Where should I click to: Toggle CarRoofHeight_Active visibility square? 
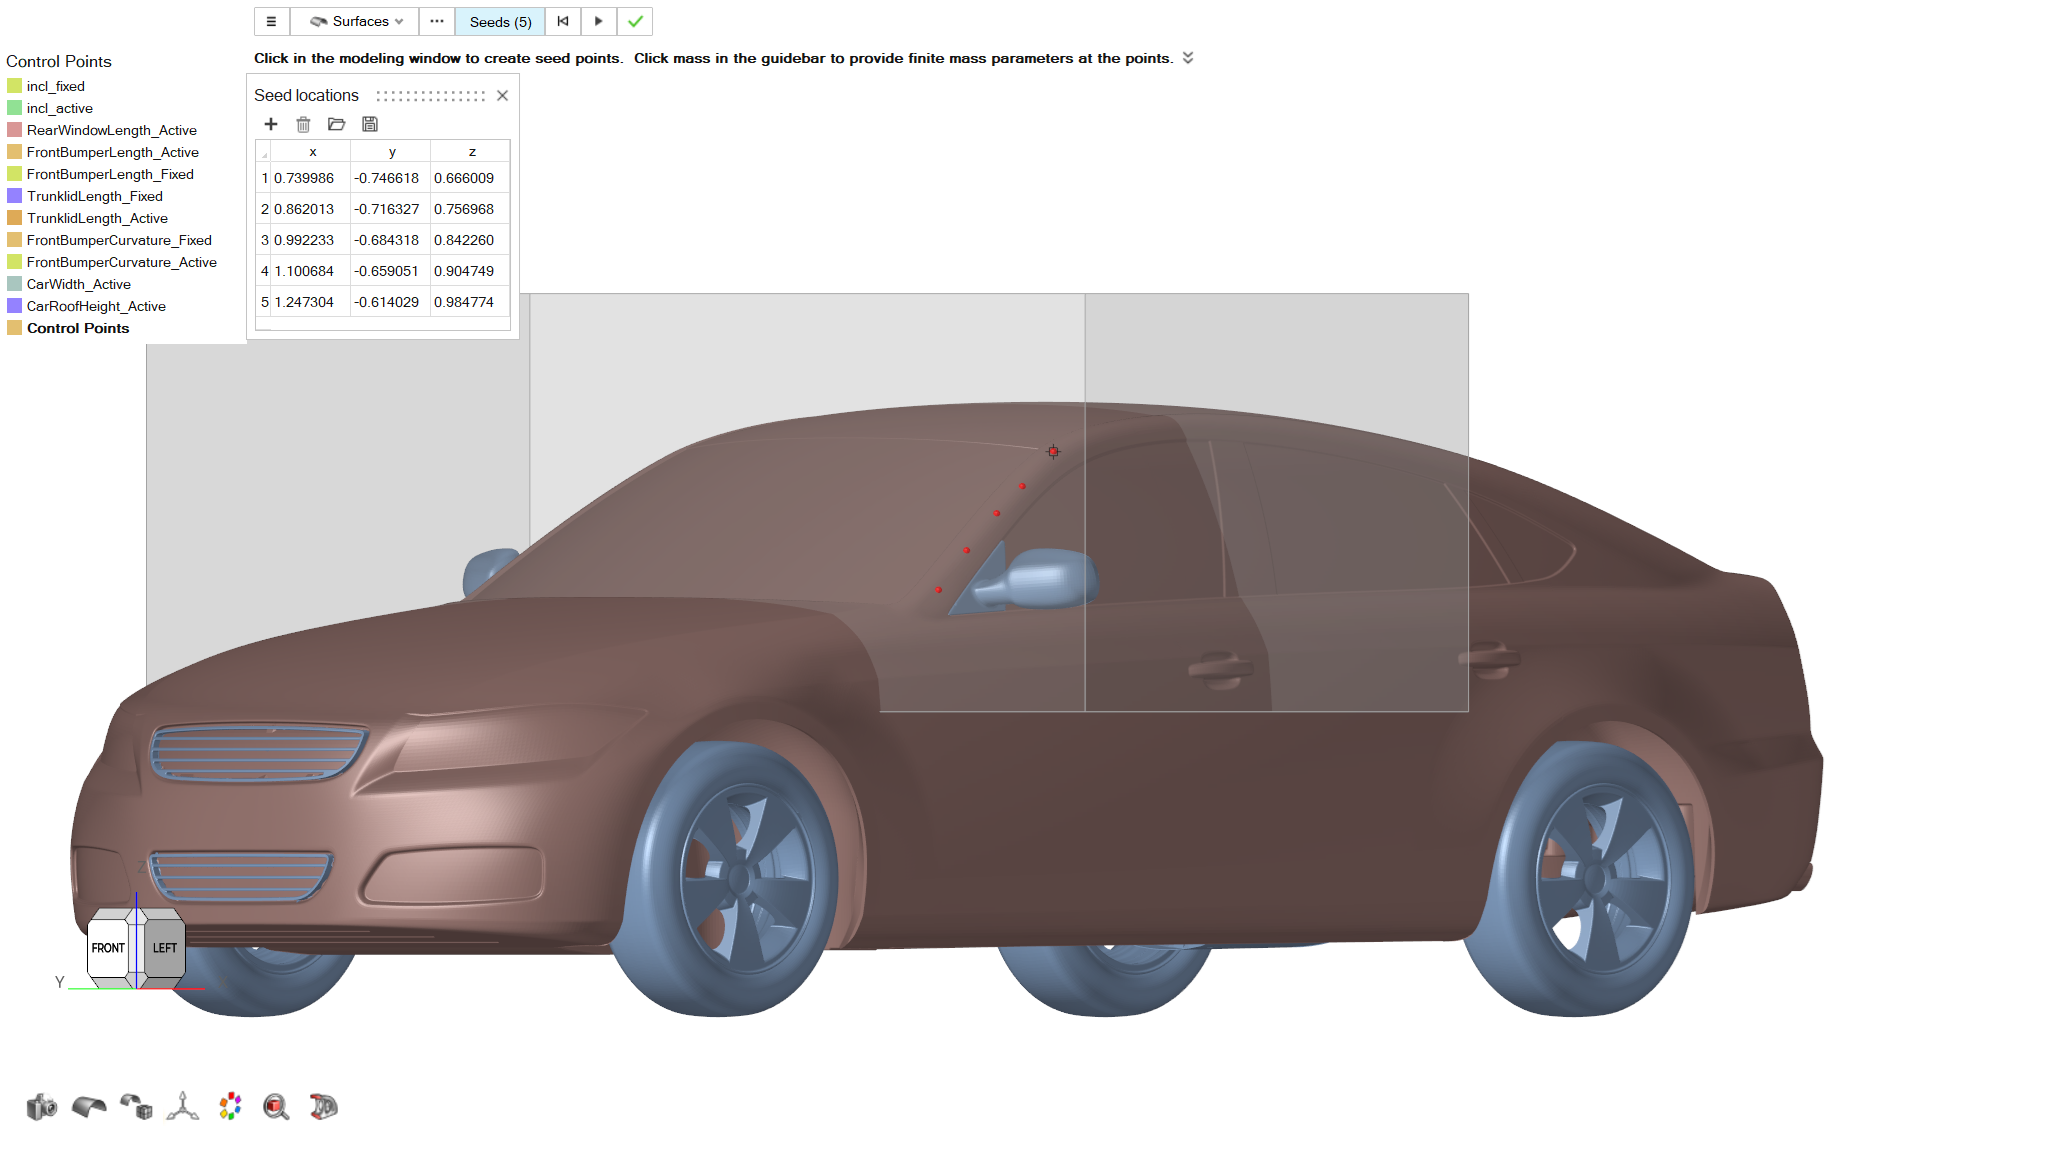14,306
